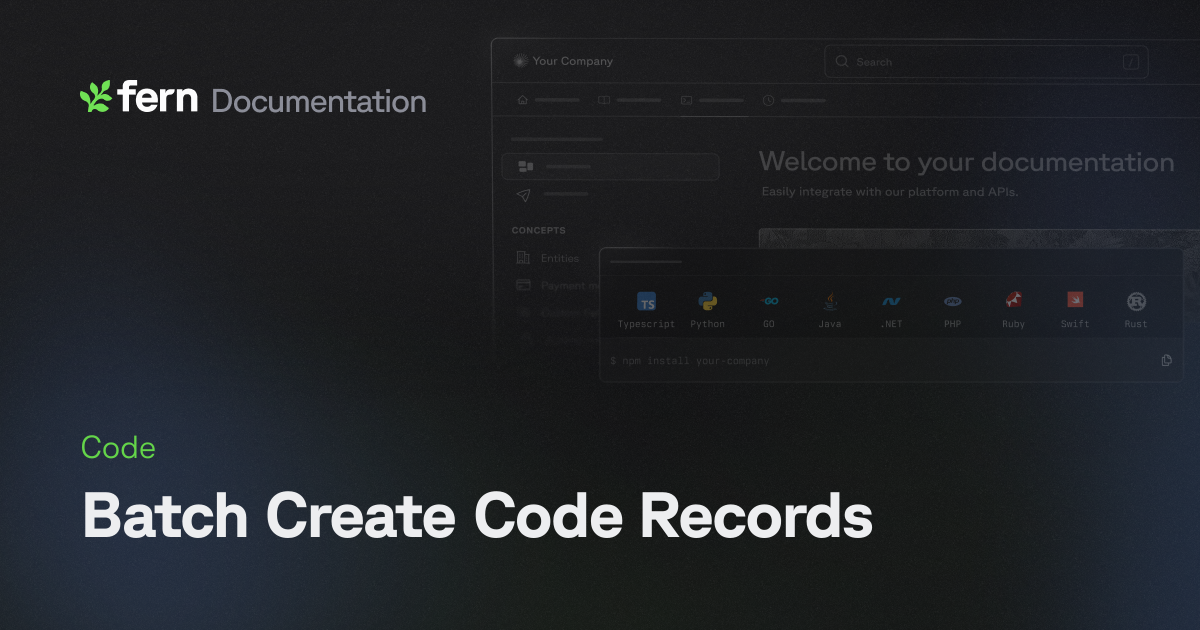Click the Entities building icon
The image size is (1200, 630).
[x=523, y=258]
